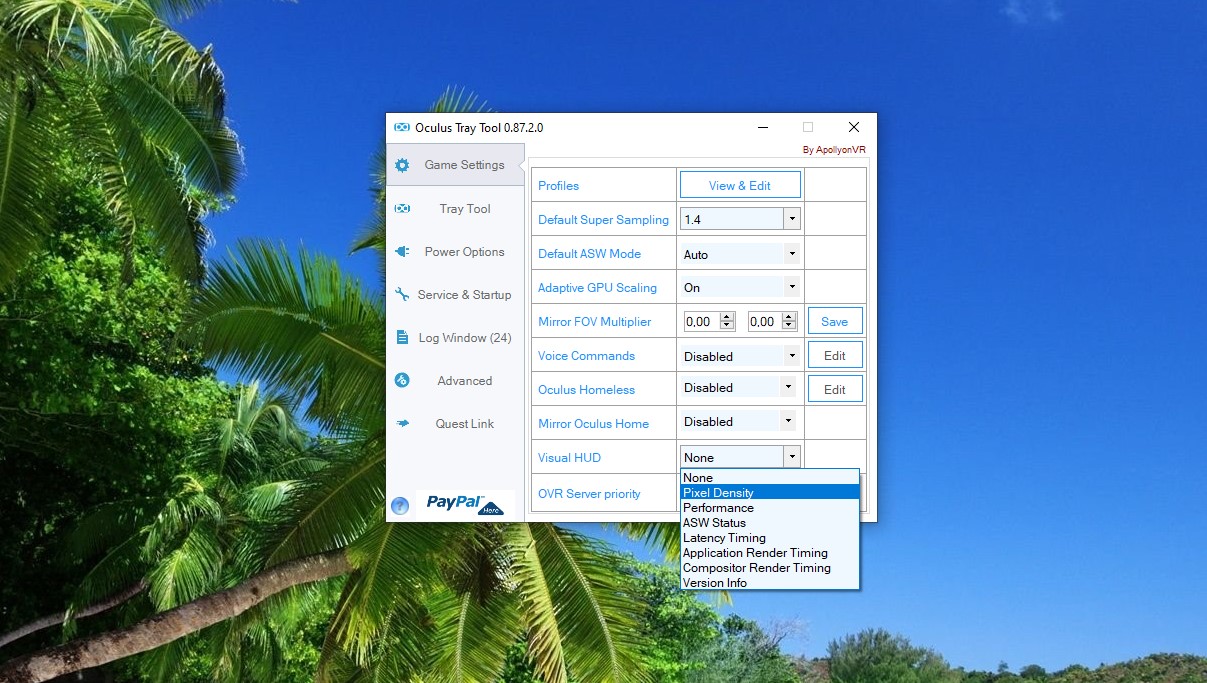Click the Default ASW Mode label

(x=589, y=253)
